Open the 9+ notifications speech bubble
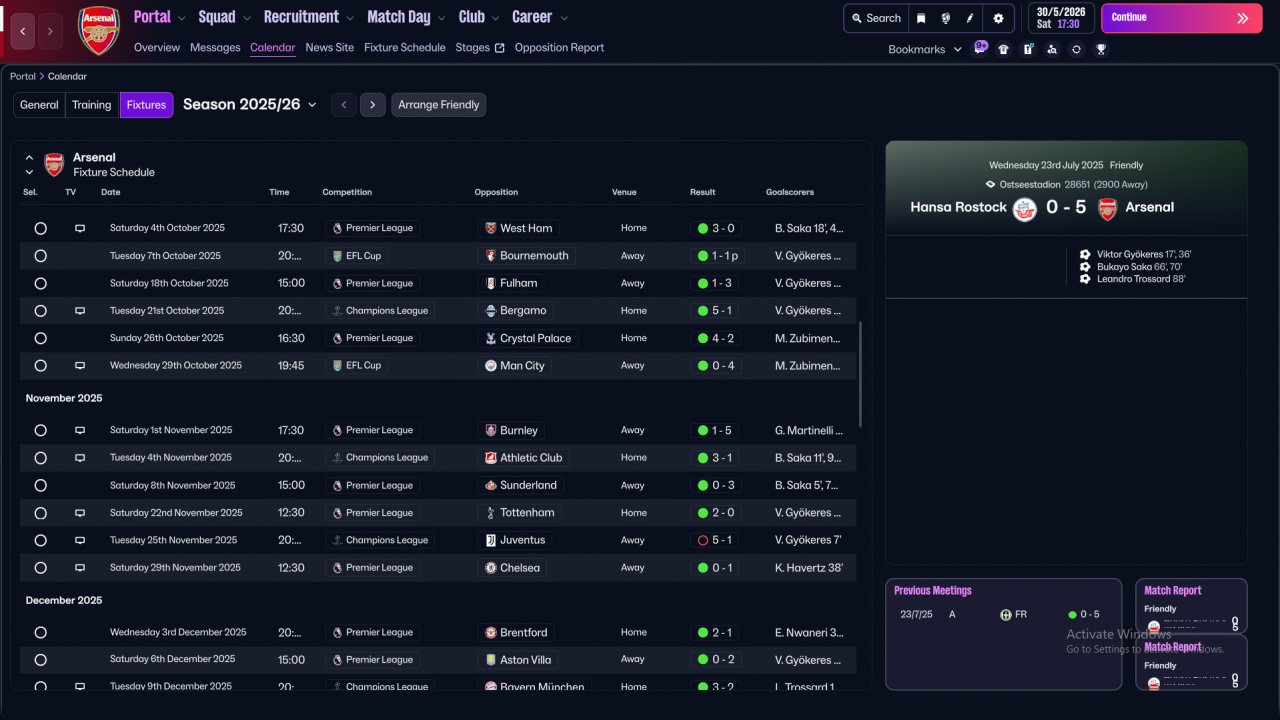 pos(980,47)
